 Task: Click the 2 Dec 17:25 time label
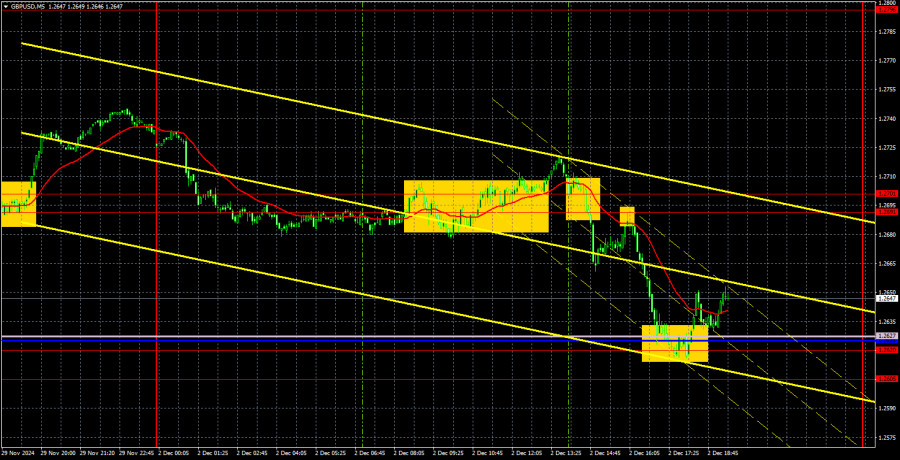click(682, 453)
